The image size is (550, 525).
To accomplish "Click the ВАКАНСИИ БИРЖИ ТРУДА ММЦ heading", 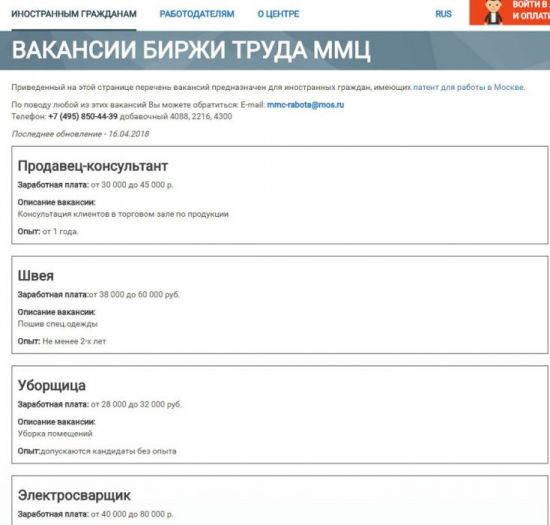I will (191, 50).
